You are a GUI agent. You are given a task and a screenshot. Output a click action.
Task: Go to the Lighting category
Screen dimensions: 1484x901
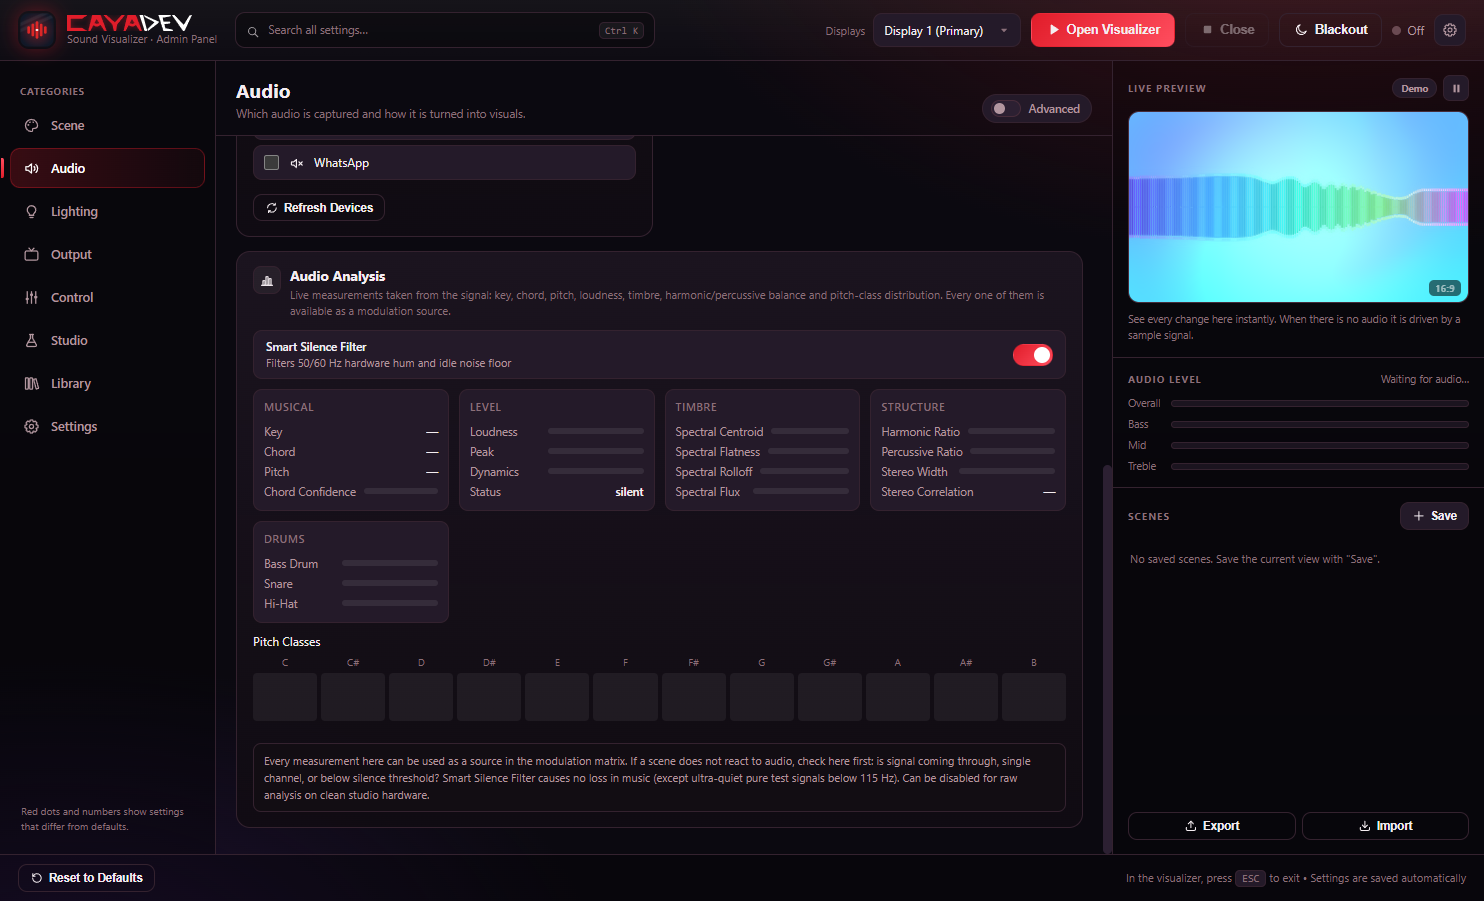click(108, 211)
